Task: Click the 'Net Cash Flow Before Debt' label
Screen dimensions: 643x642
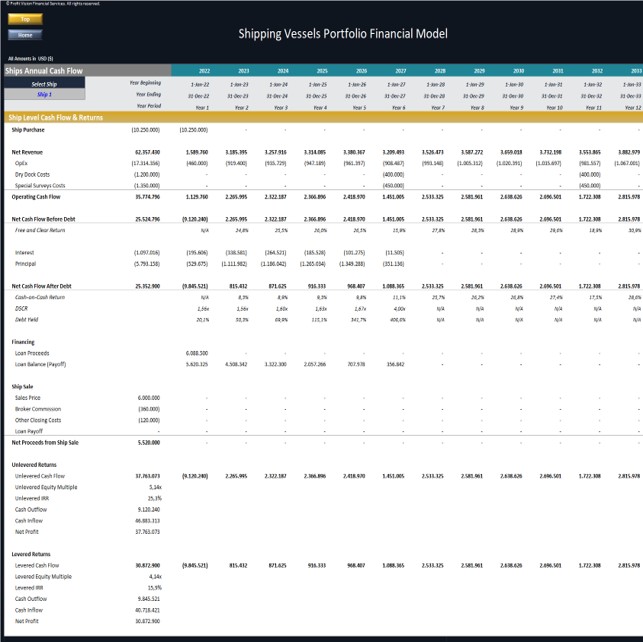Action: (43, 219)
